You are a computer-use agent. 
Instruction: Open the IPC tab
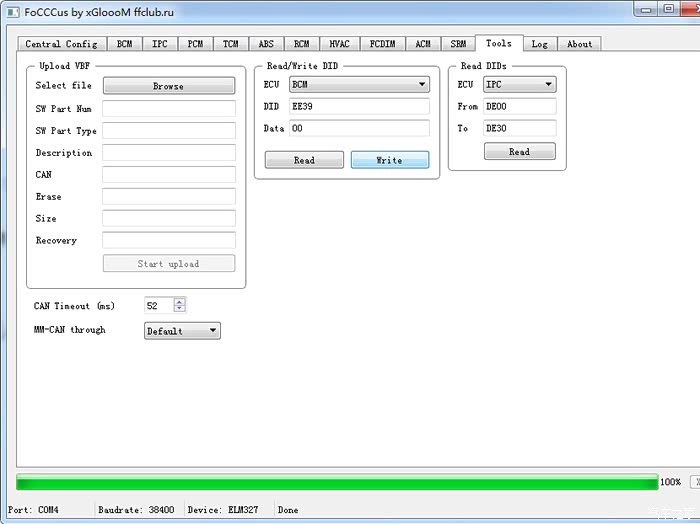point(160,44)
